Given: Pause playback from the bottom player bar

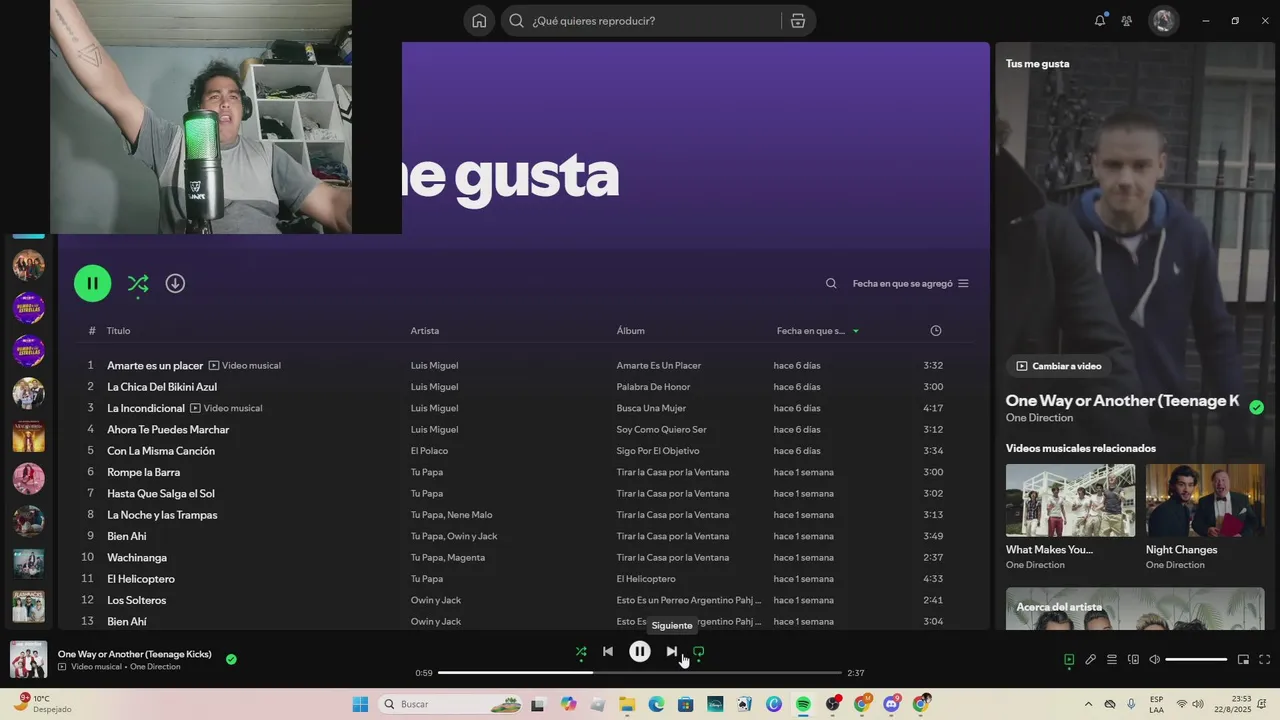Looking at the screenshot, I should 640,652.
